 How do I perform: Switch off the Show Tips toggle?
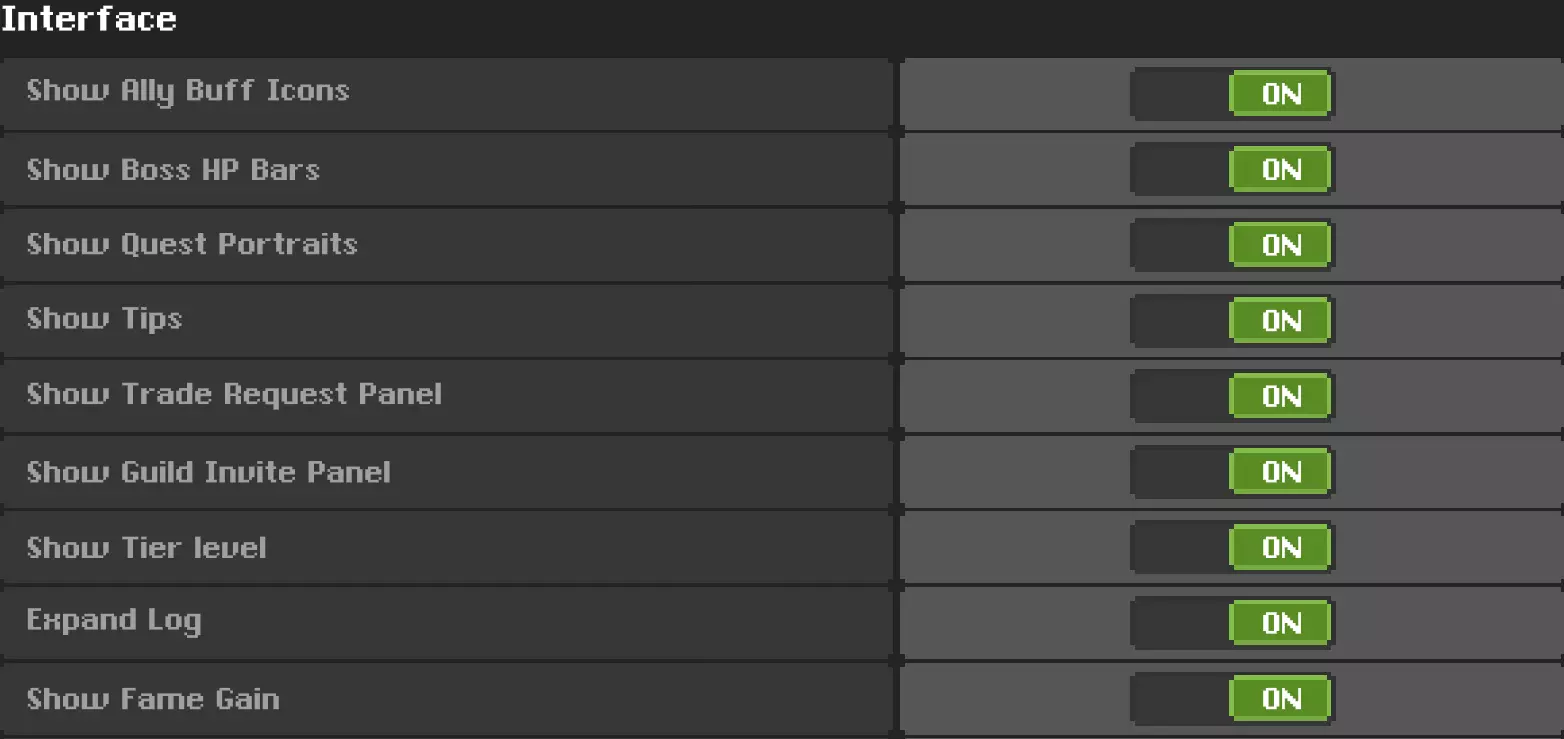[x=1232, y=321]
